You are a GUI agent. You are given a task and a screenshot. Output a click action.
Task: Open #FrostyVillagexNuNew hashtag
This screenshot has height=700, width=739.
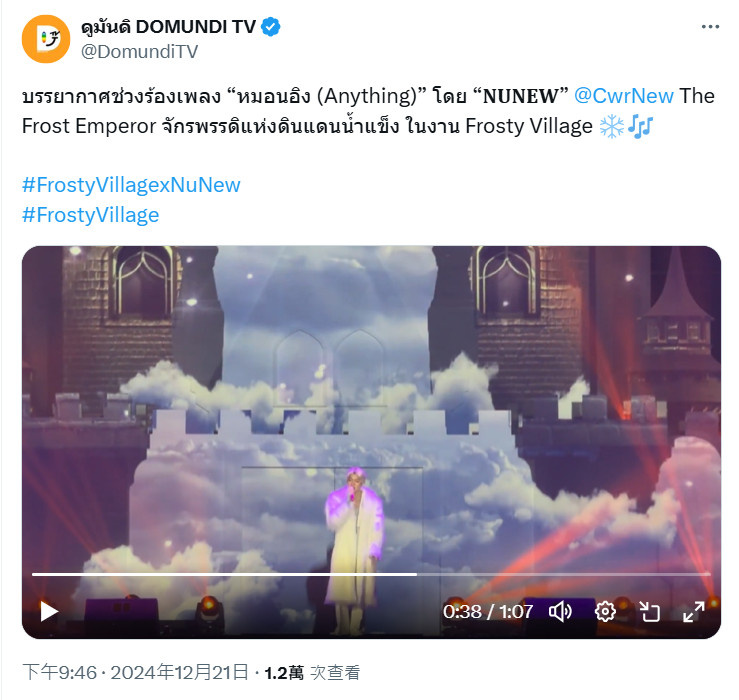click(131, 185)
